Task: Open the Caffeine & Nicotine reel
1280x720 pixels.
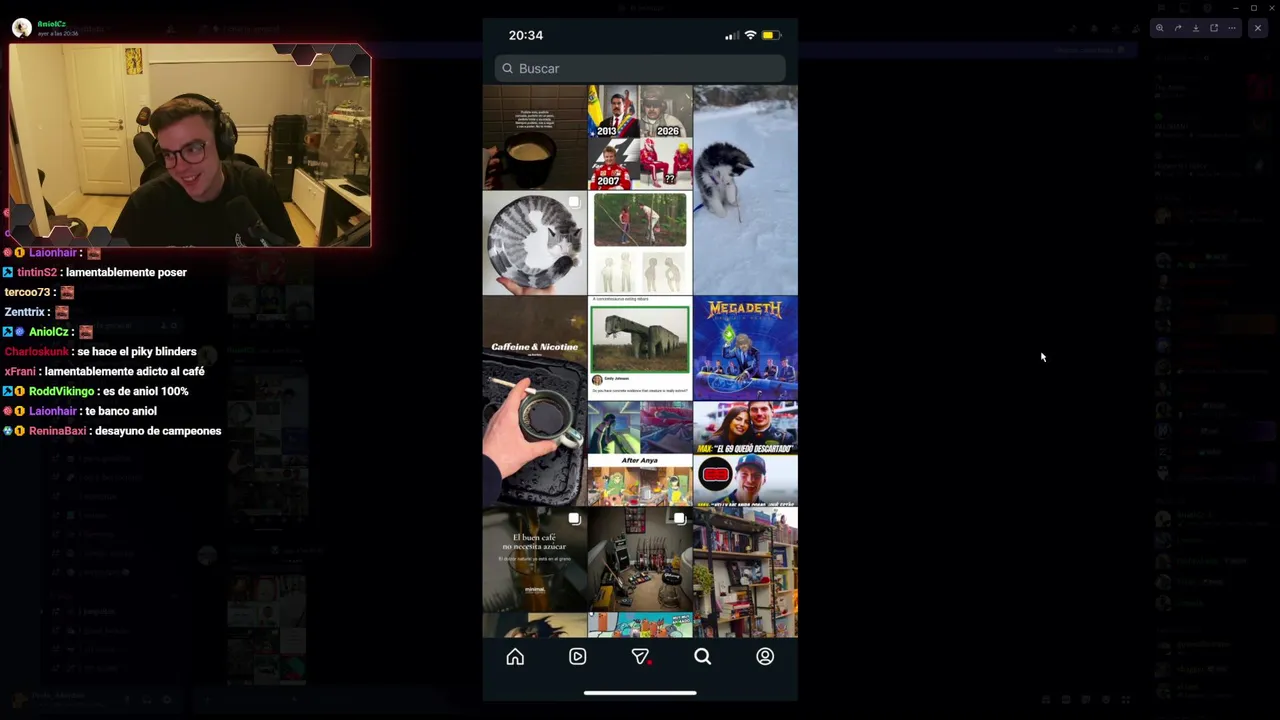Action: coord(535,401)
